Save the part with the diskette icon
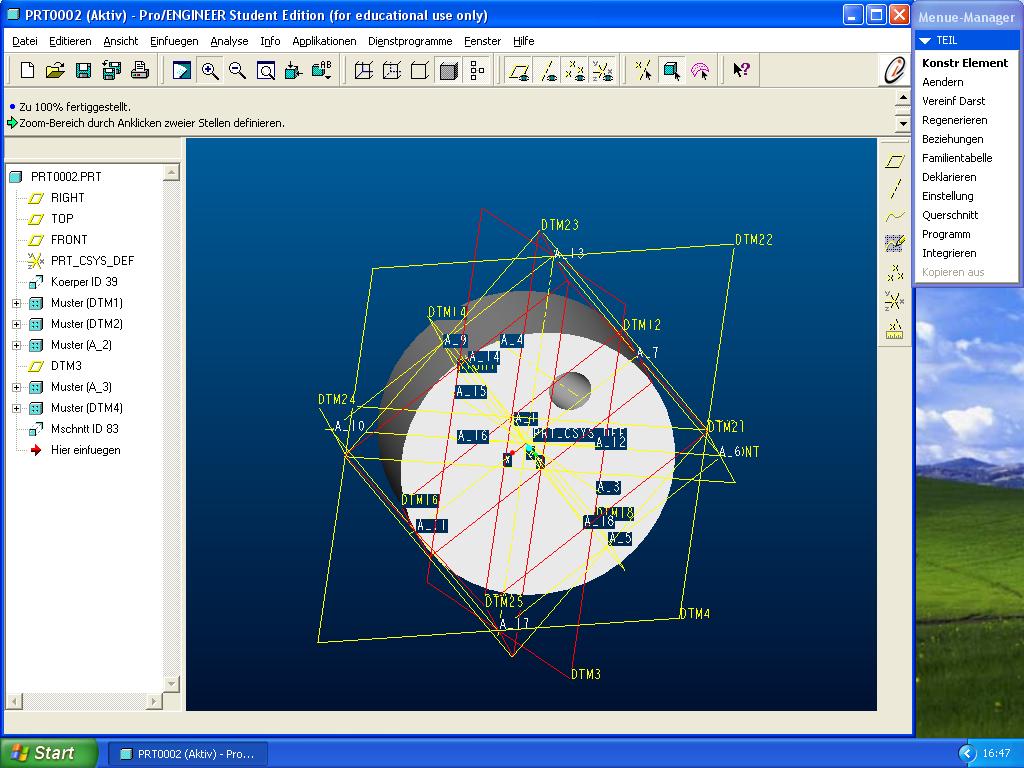The height and width of the screenshot is (768, 1024). click(83, 70)
